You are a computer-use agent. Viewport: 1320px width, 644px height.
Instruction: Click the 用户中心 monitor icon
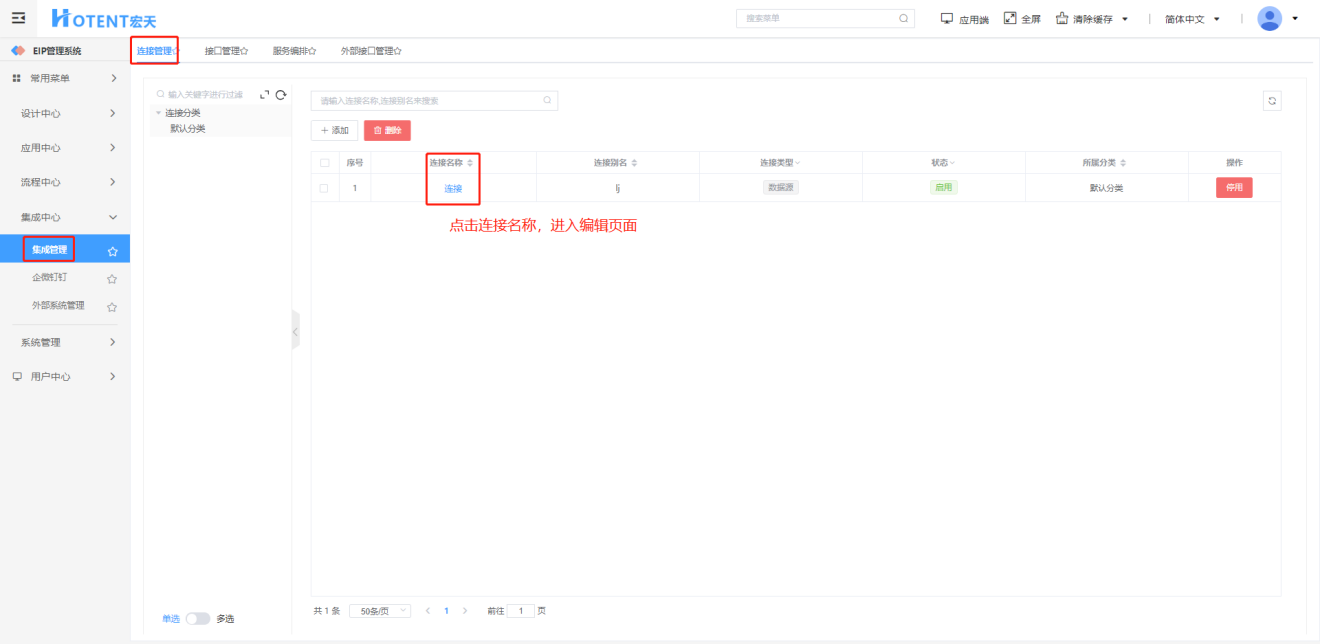(17, 376)
